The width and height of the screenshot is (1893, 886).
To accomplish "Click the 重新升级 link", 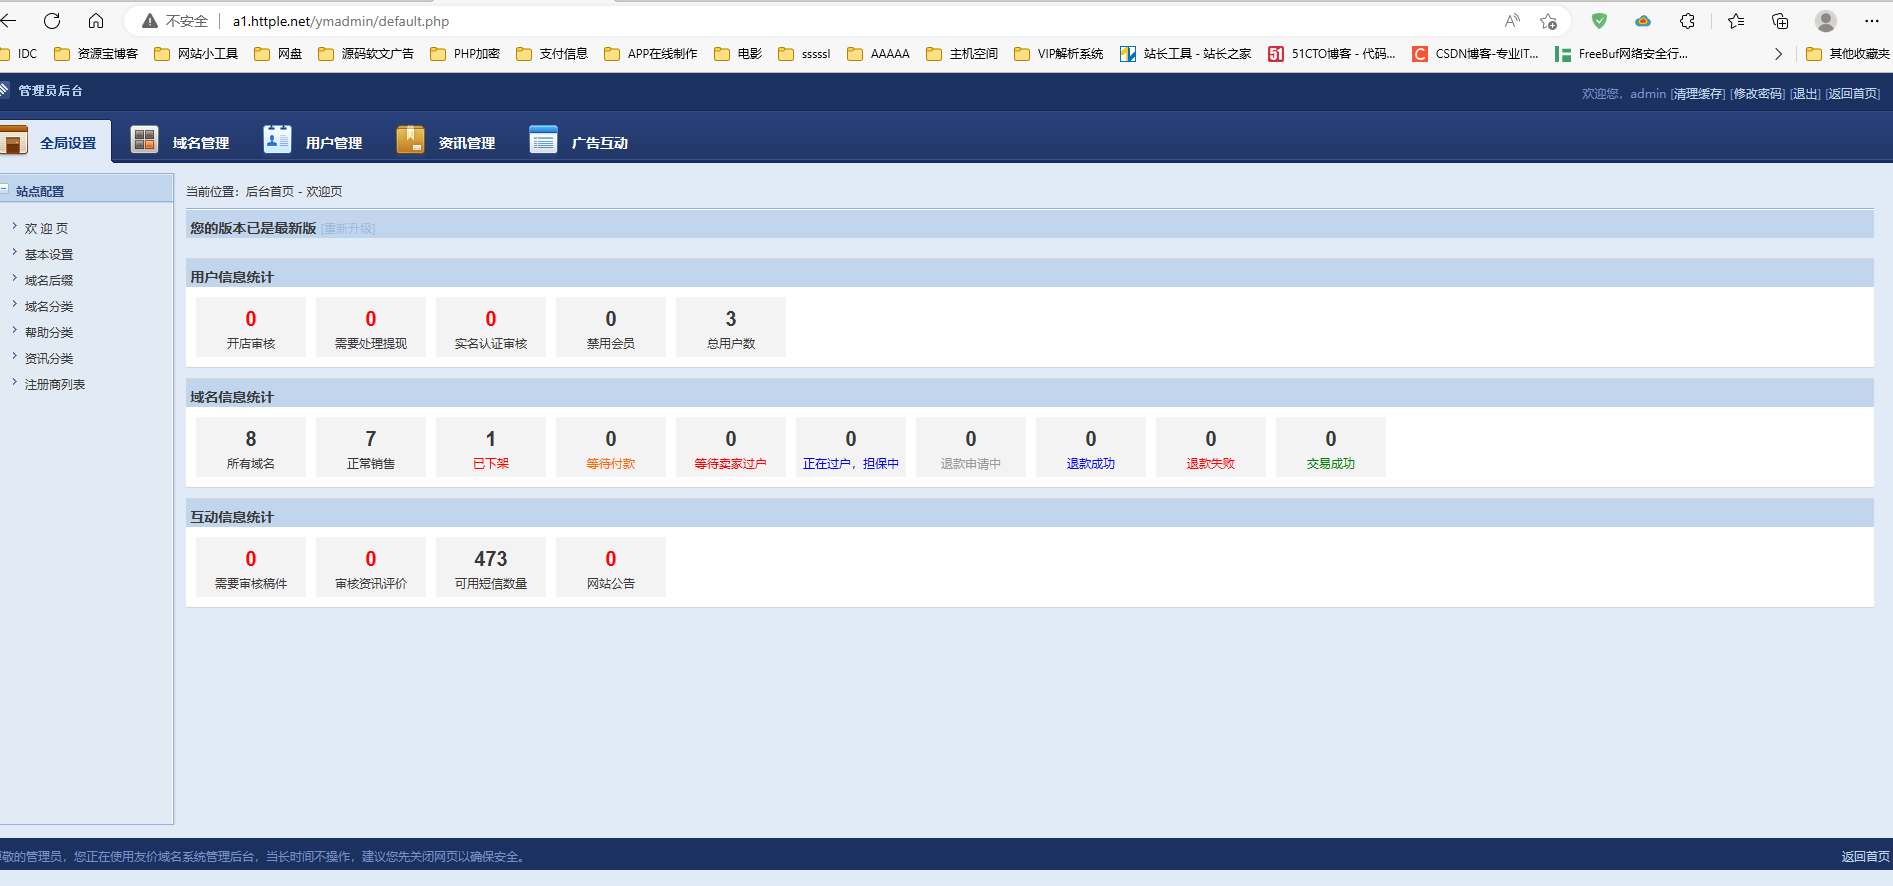I will 348,229.
